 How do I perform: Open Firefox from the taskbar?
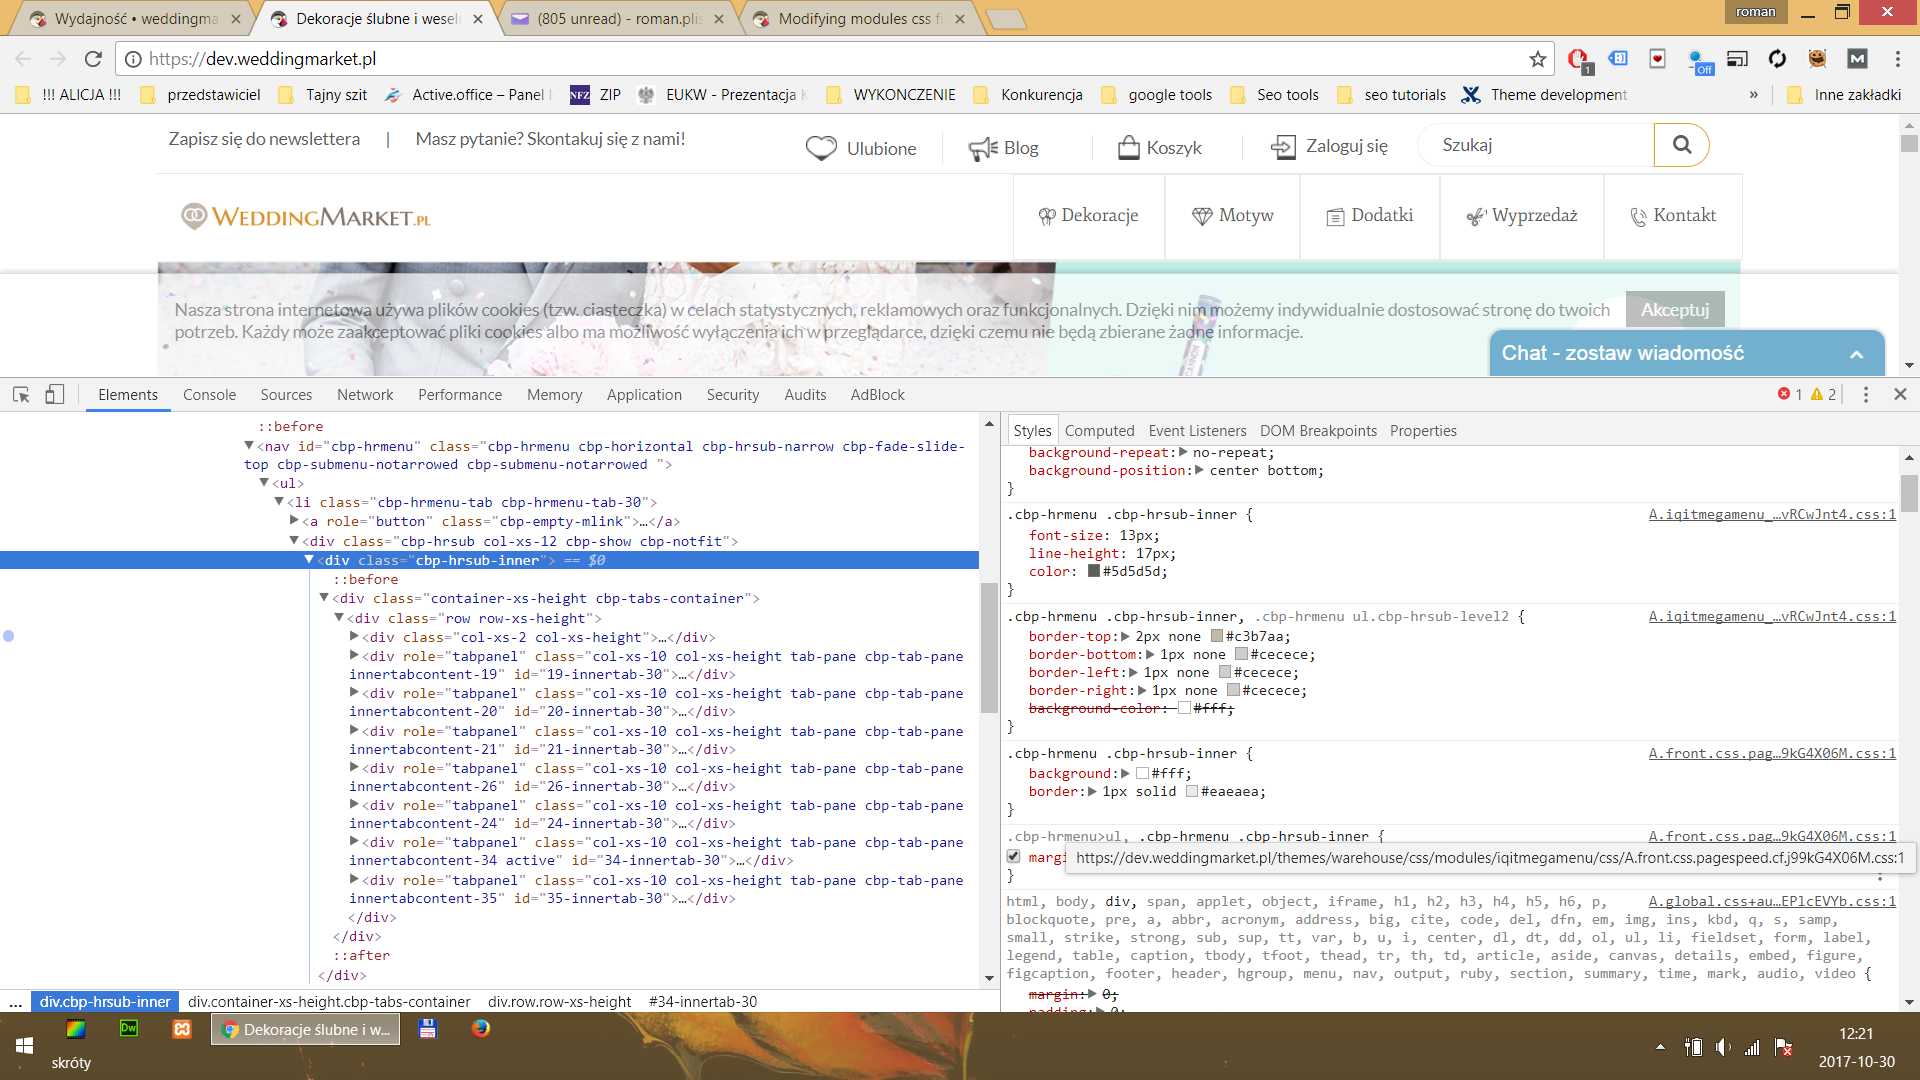(481, 1028)
